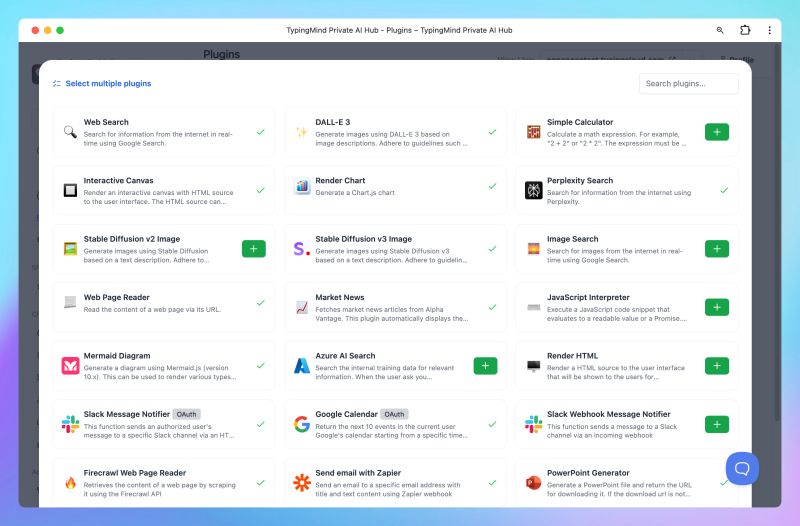Image resolution: width=800 pixels, height=526 pixels.
Task: Click the JavaScript Interpreter icon
Action: tap(534, 307)
